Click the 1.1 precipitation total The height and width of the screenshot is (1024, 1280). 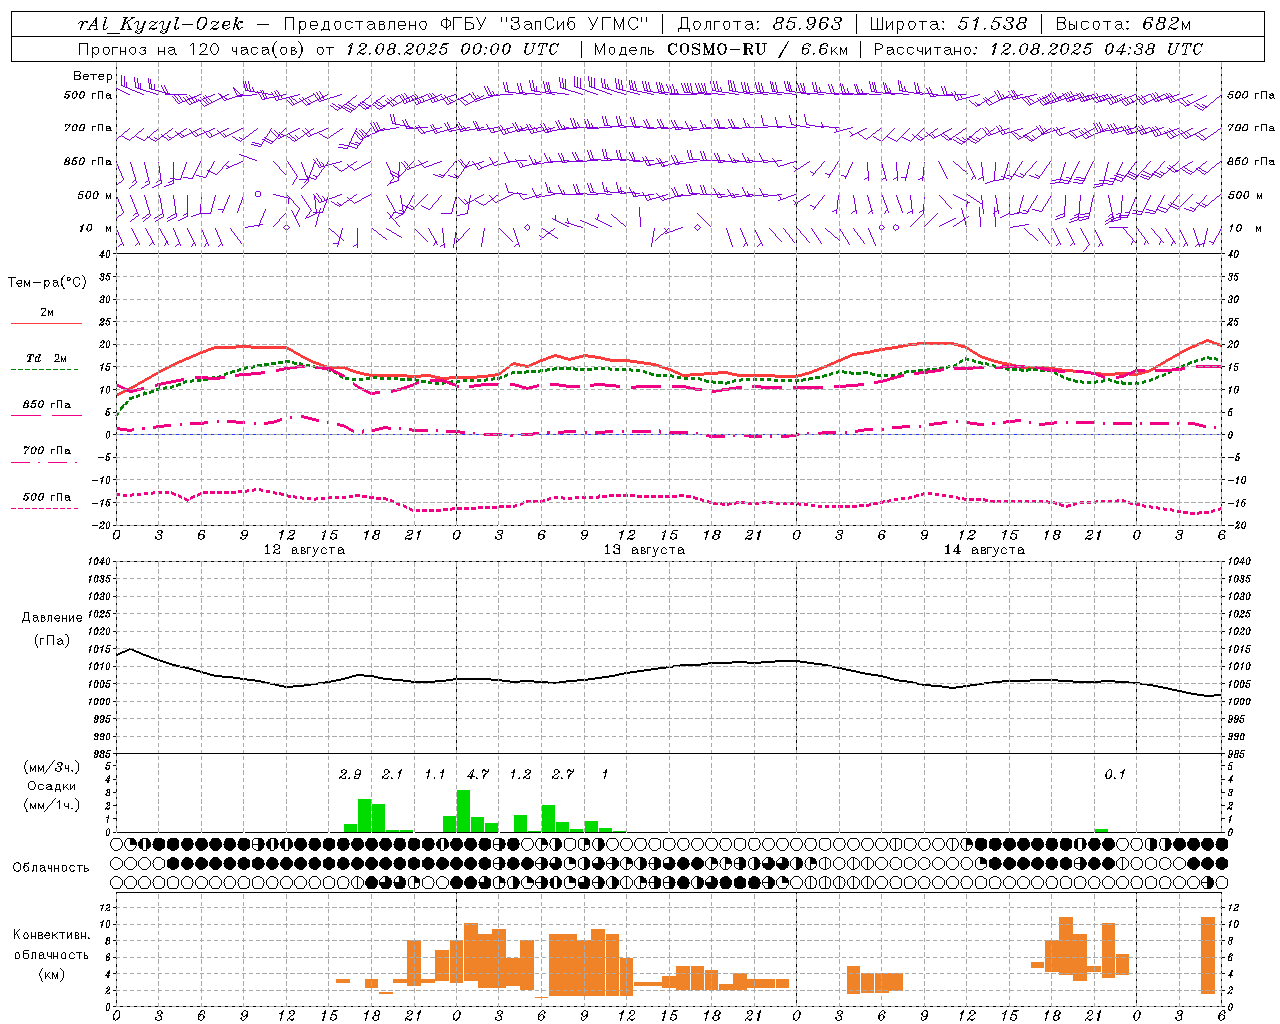[x=434, y=775]
